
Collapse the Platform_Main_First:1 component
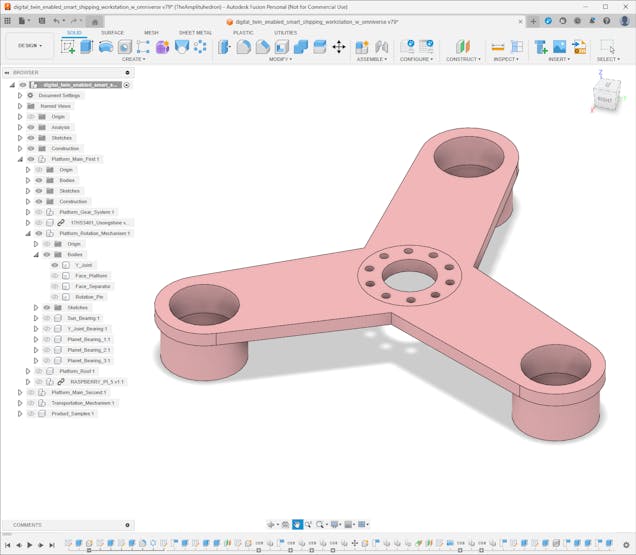(x=19, y=159)
